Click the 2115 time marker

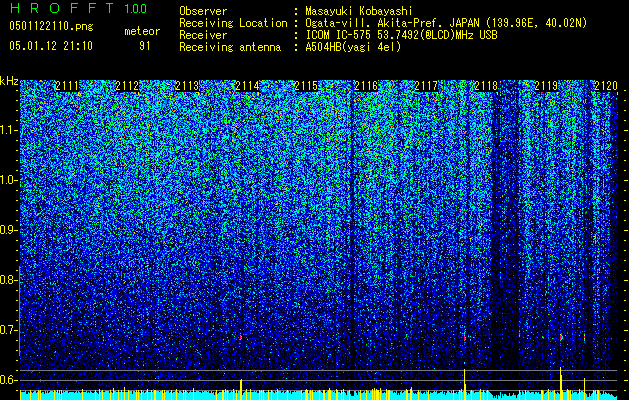[x=306, y=86]
